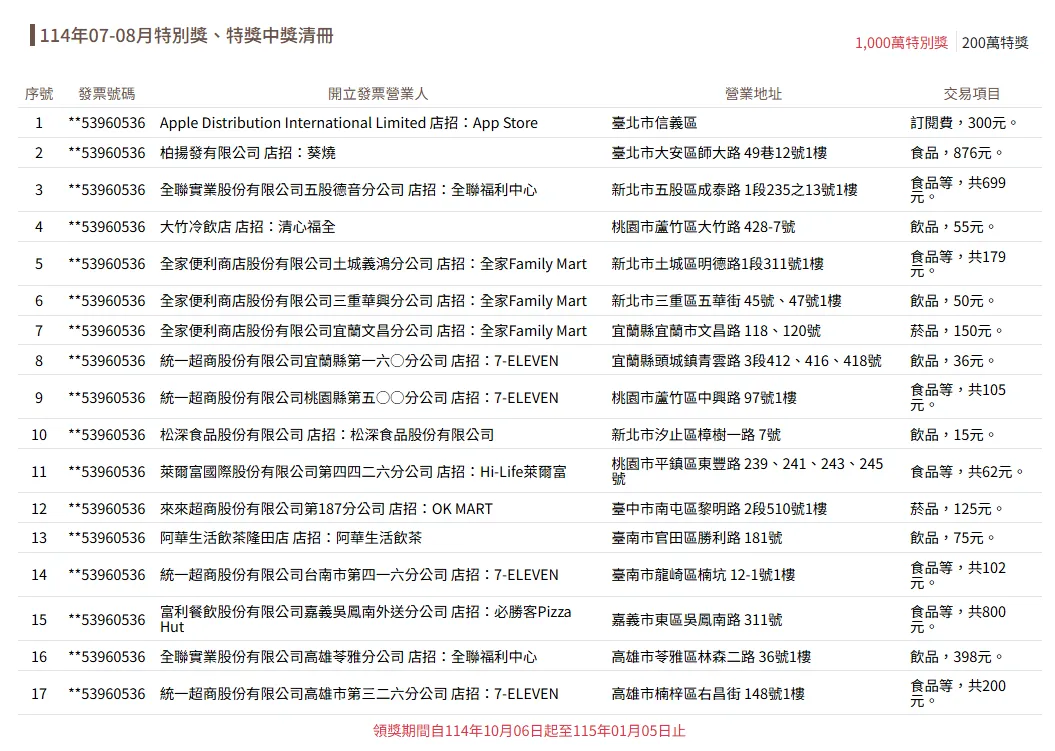Click the 序號 column header

[39, 94]
